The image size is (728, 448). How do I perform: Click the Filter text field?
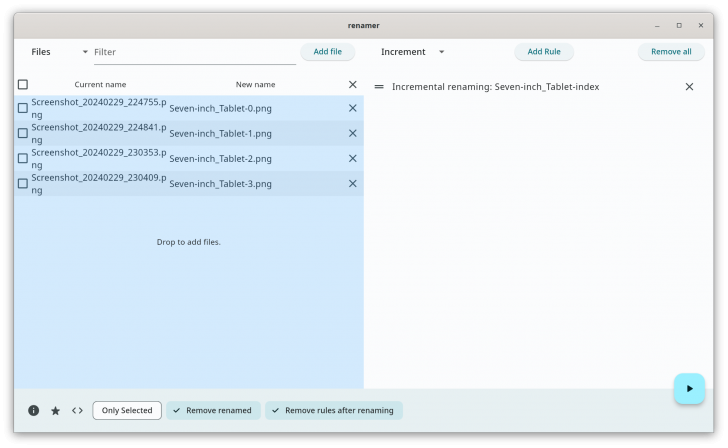(x=193, y=52)
